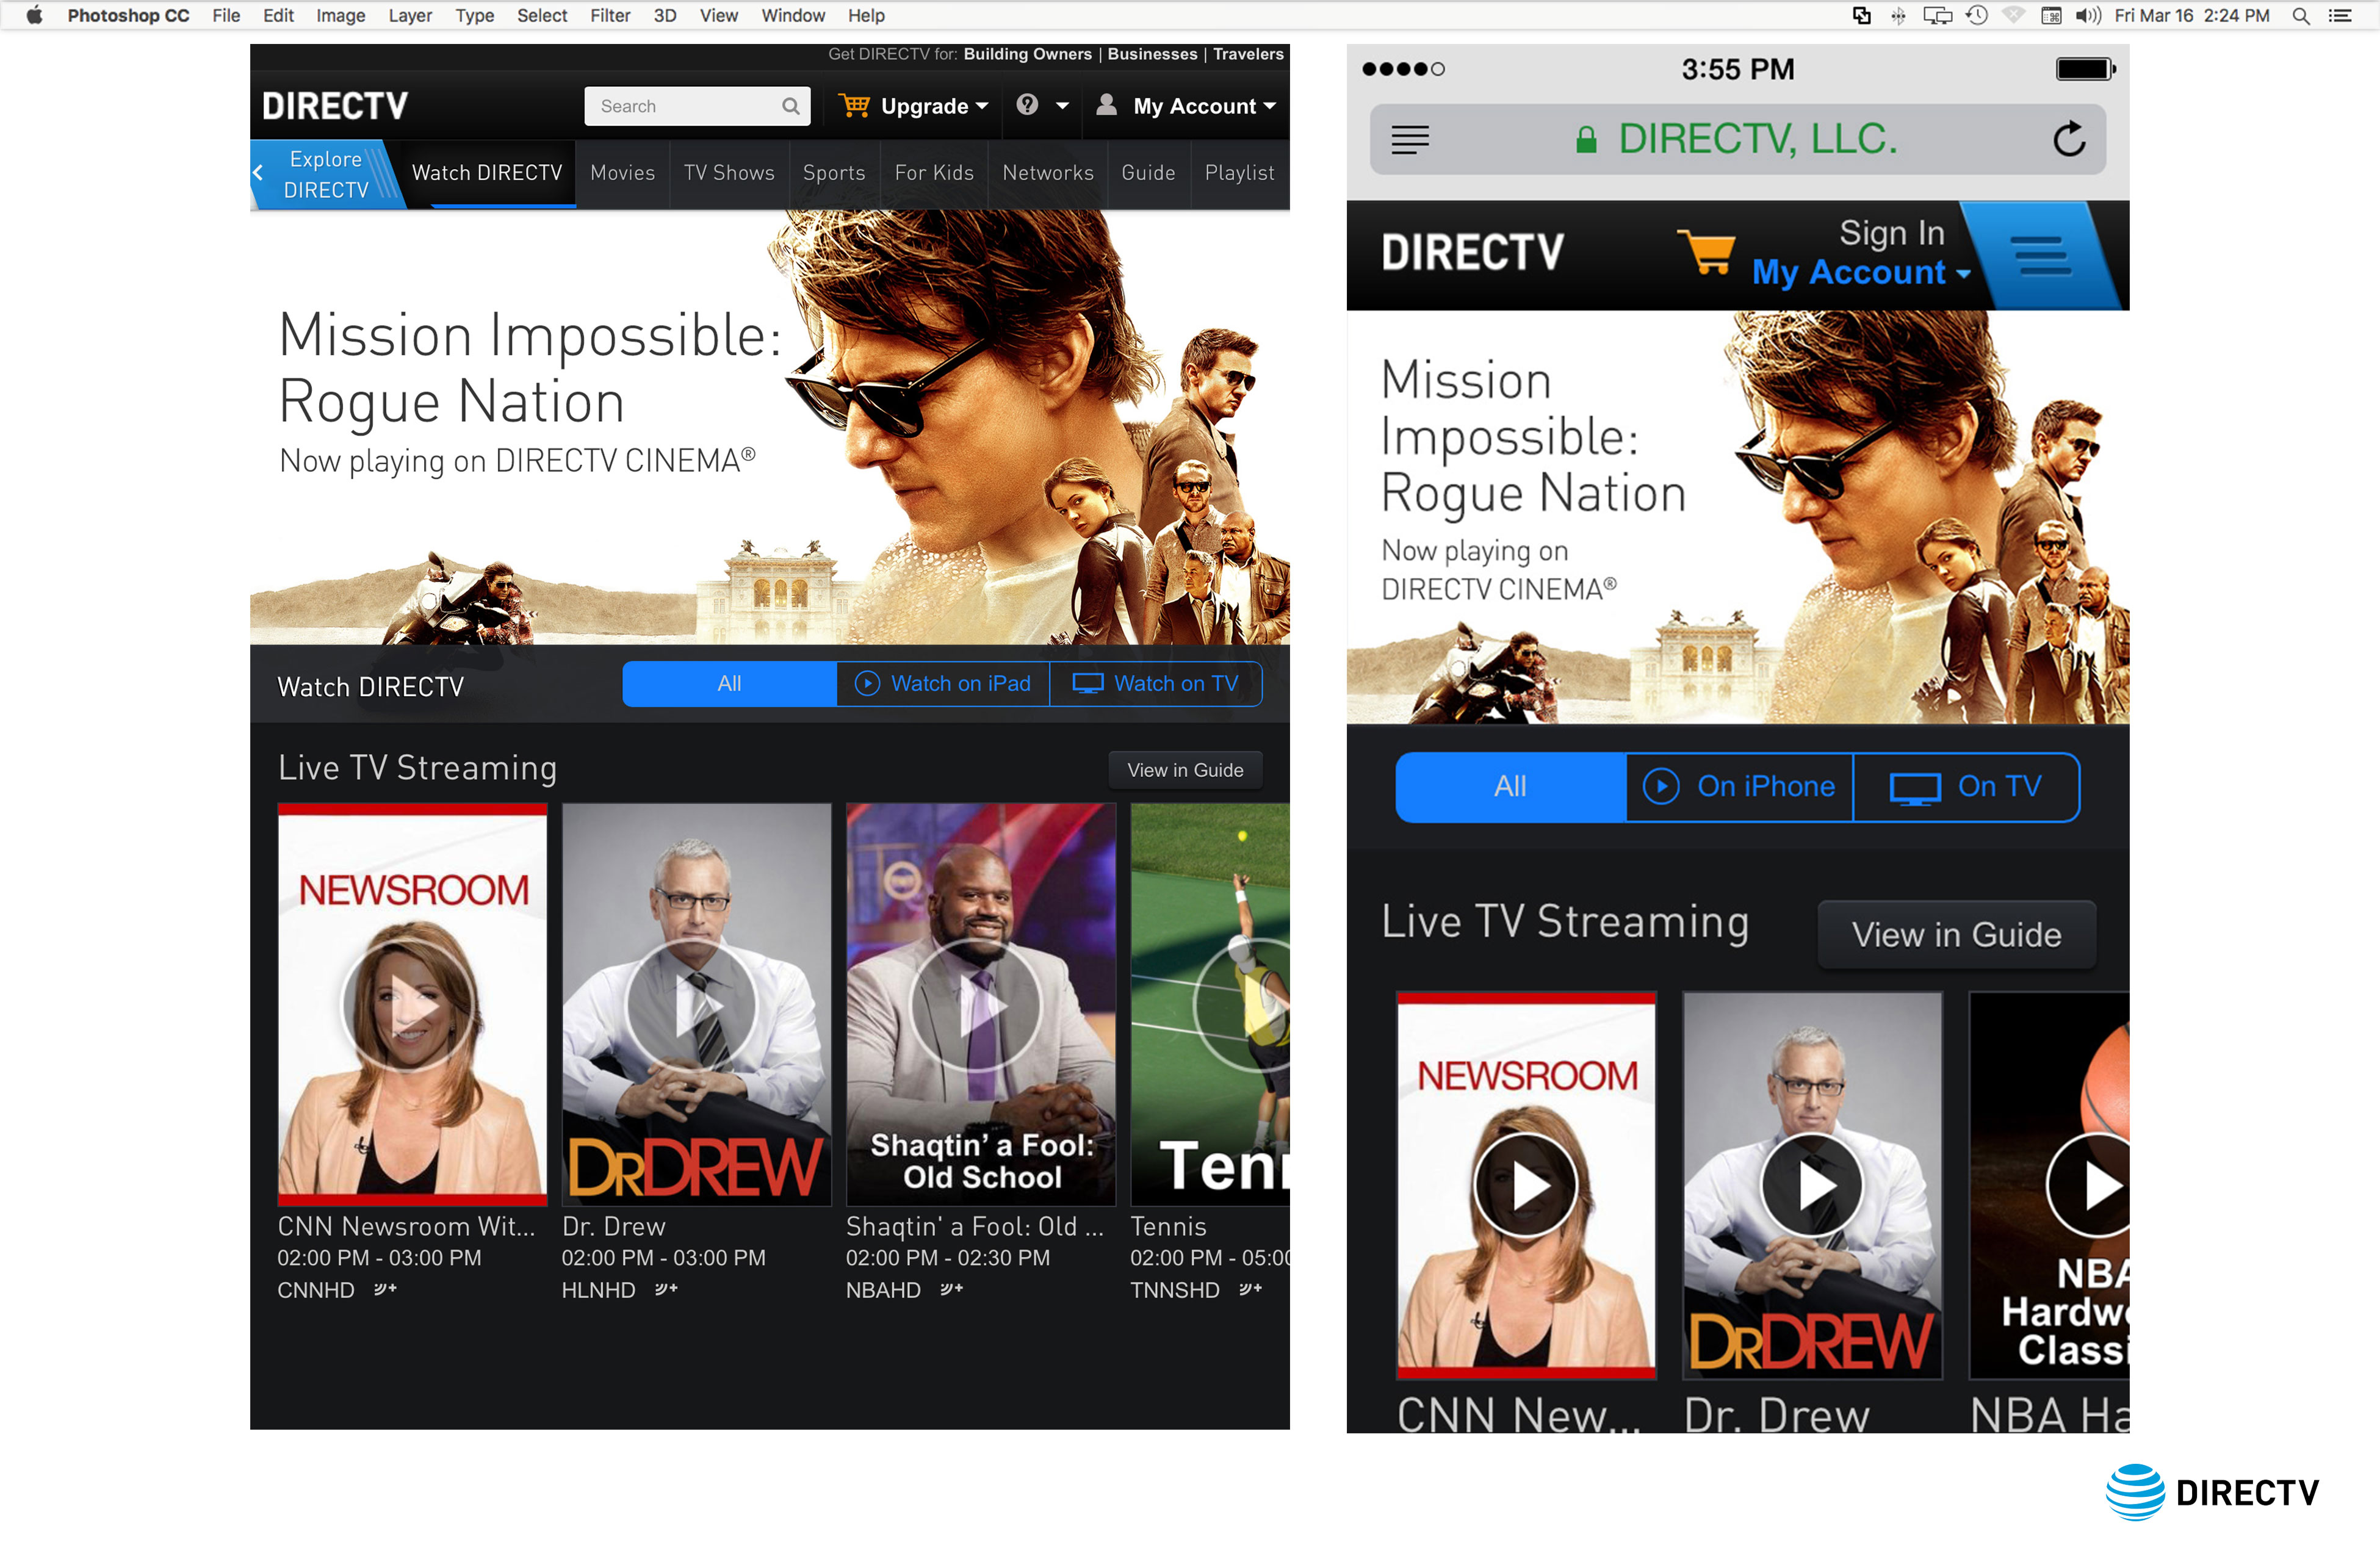Image resolution: width=2380 pixels, height=1567 pixels.
Task: Switch mobile filter to On iPhone
Action: coord(1740,787)
